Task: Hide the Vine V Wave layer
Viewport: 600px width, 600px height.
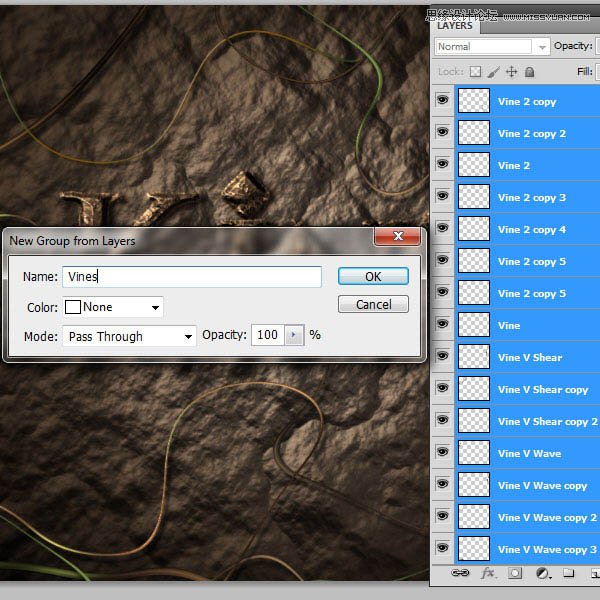Action: click(x=442, y=452)
